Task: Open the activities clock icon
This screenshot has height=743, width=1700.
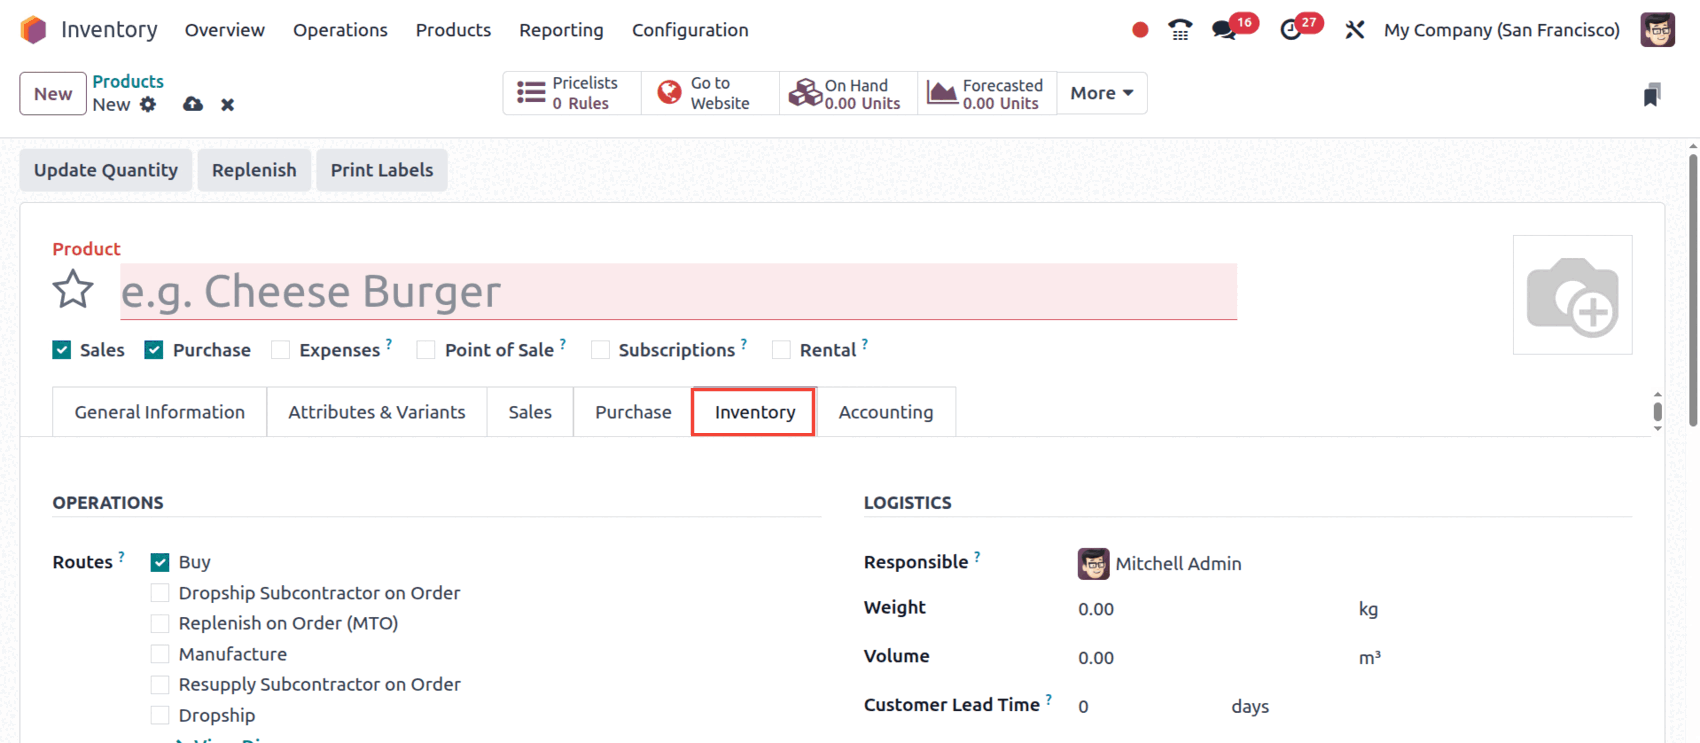Action: click(1291, 30)
